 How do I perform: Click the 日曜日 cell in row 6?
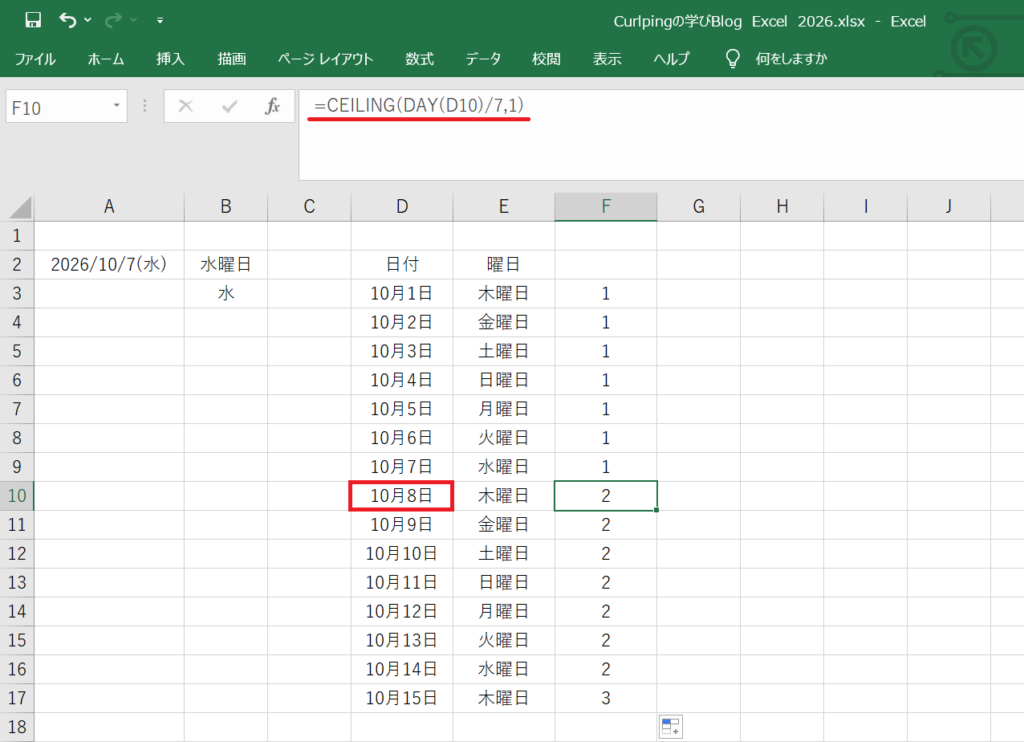click(504, 380)
